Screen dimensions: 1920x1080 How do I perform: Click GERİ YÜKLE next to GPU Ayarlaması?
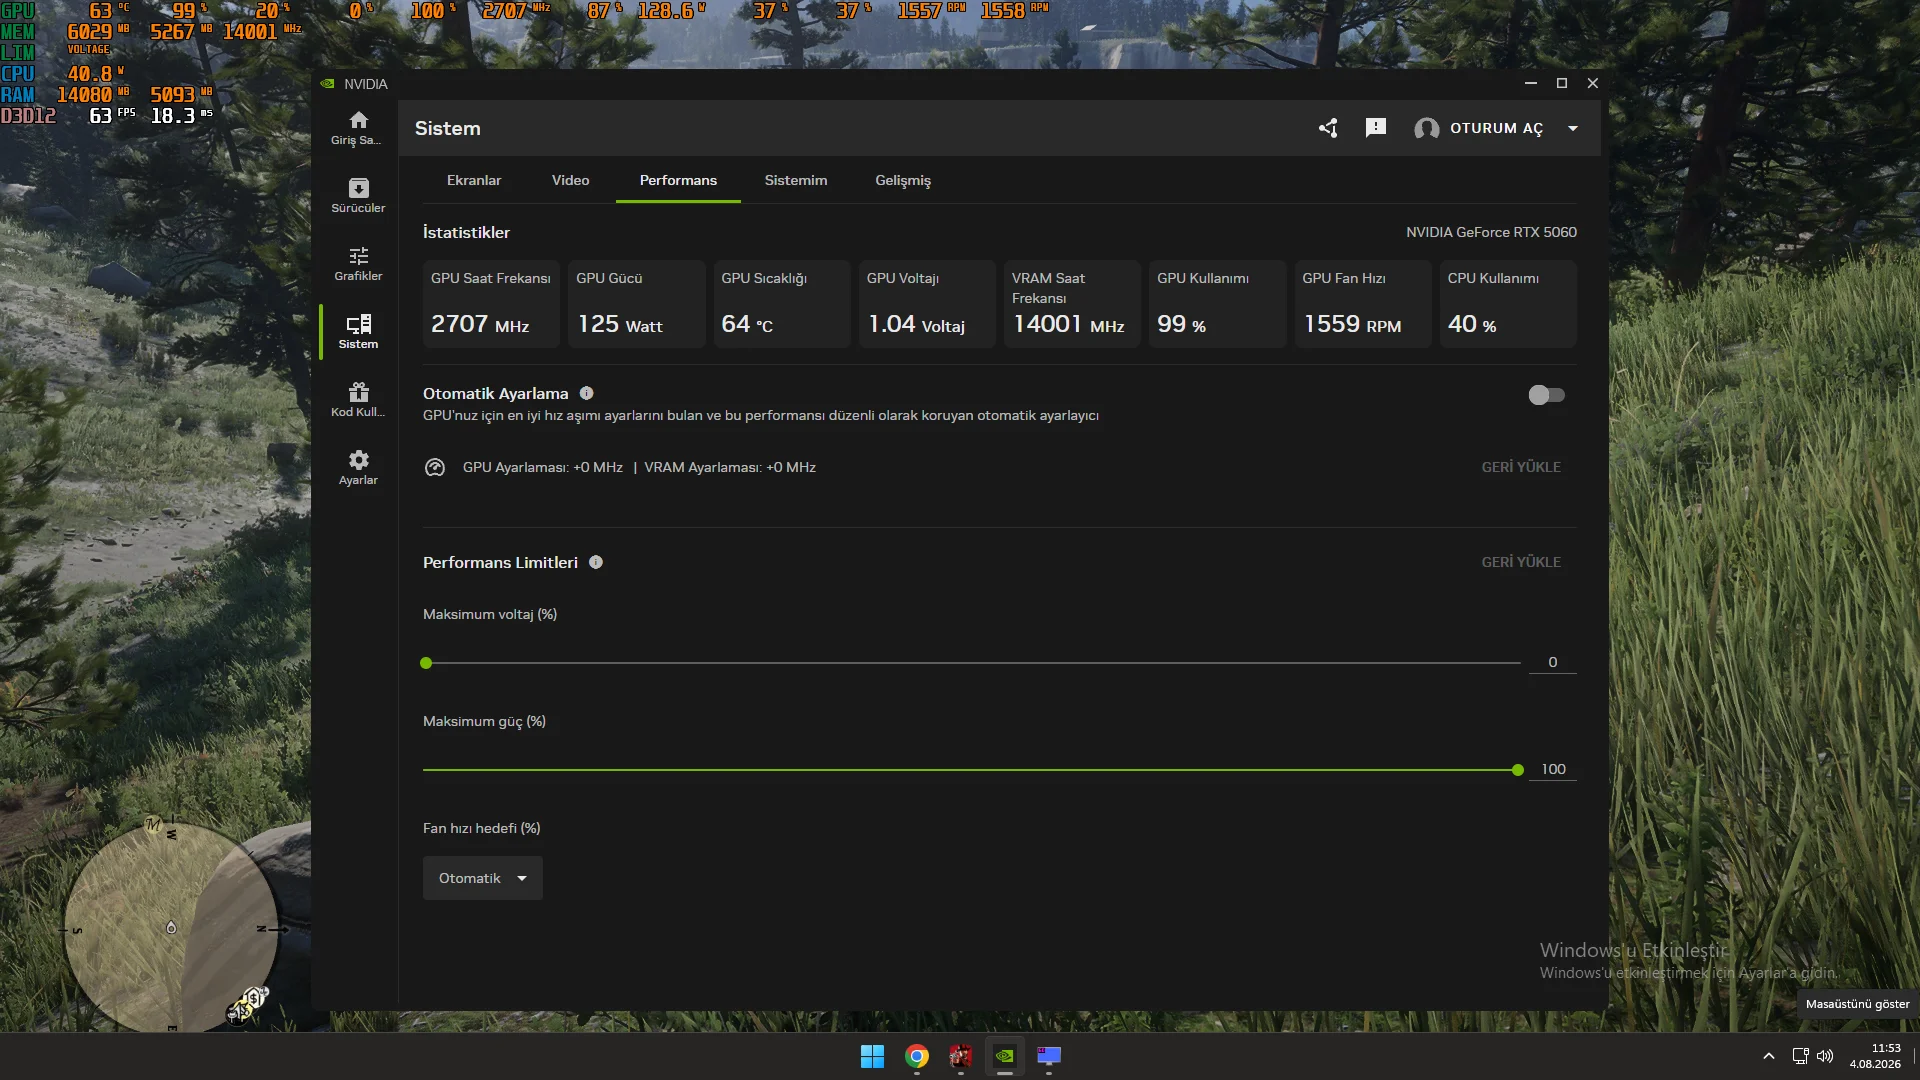click(1521, 467)
